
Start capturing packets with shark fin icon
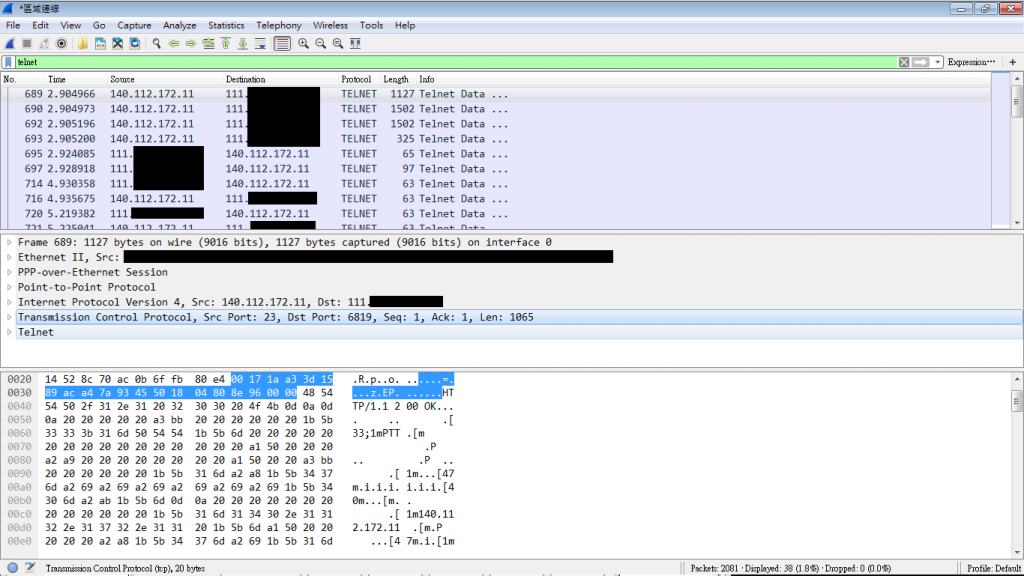(10, 44)
